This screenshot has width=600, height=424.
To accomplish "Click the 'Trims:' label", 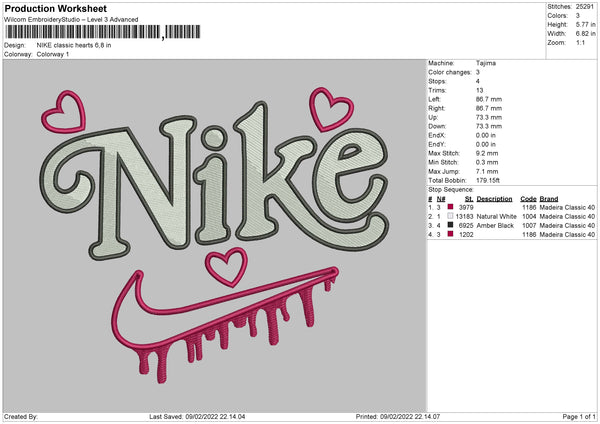I will click(437, 90).
